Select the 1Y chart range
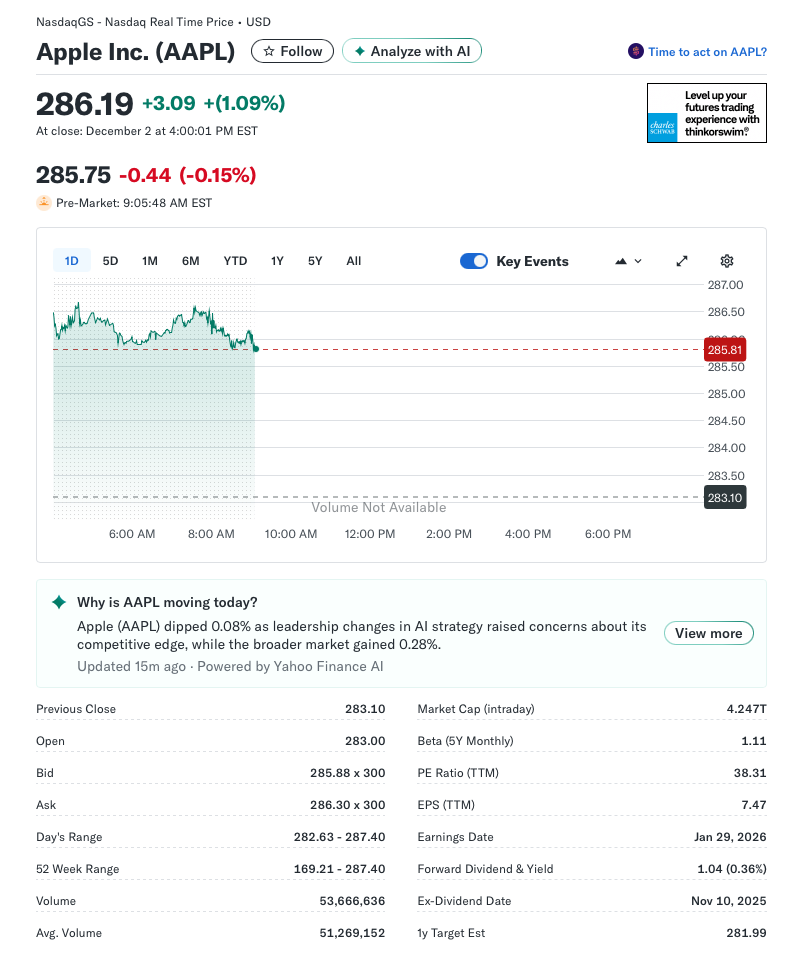Image resolution: width=789 pixels, height=958 pixels. coord(277,261)
